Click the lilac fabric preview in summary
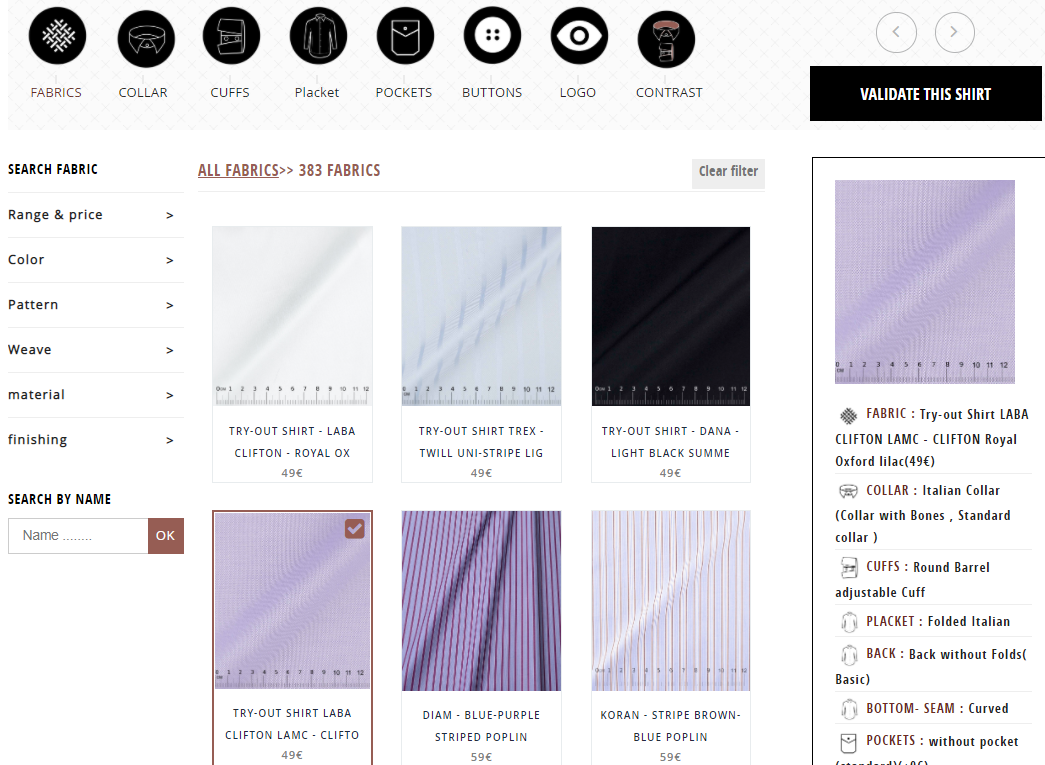The width and height of the screenshot is (1045, 765). (x=925, y=282)
